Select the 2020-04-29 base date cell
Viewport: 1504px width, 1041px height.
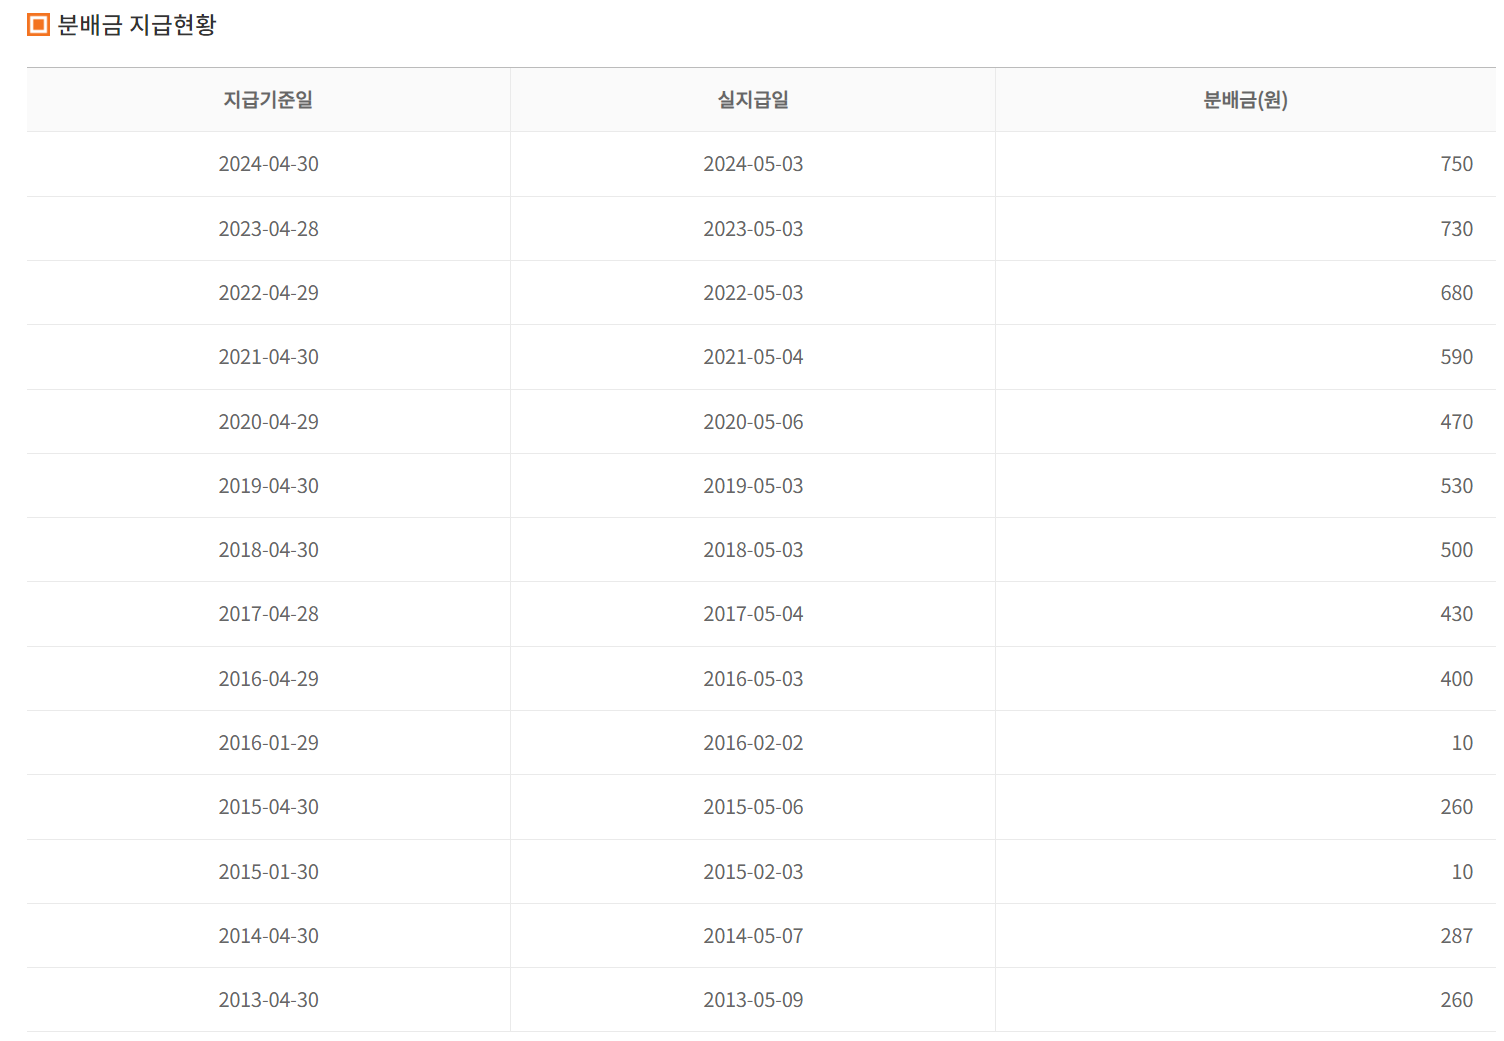click(x=269, y=422)
